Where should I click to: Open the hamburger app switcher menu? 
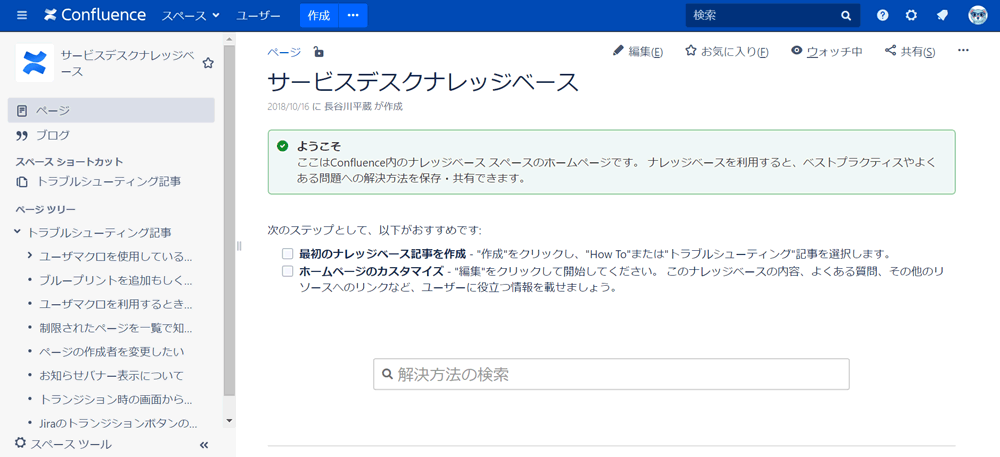[x=22, y=15]
